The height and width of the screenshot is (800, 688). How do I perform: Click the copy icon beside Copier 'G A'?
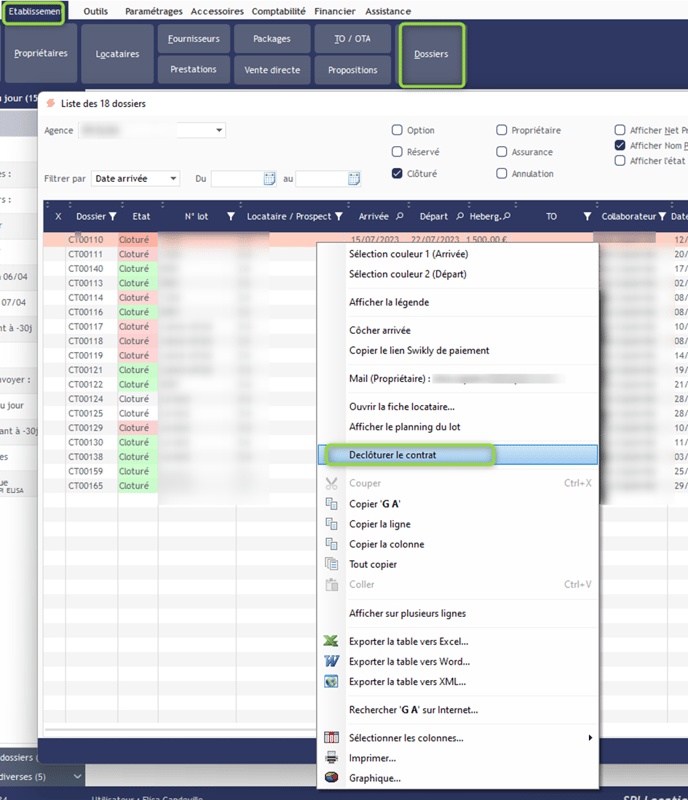pyautogui.click(x=331, y=504)
